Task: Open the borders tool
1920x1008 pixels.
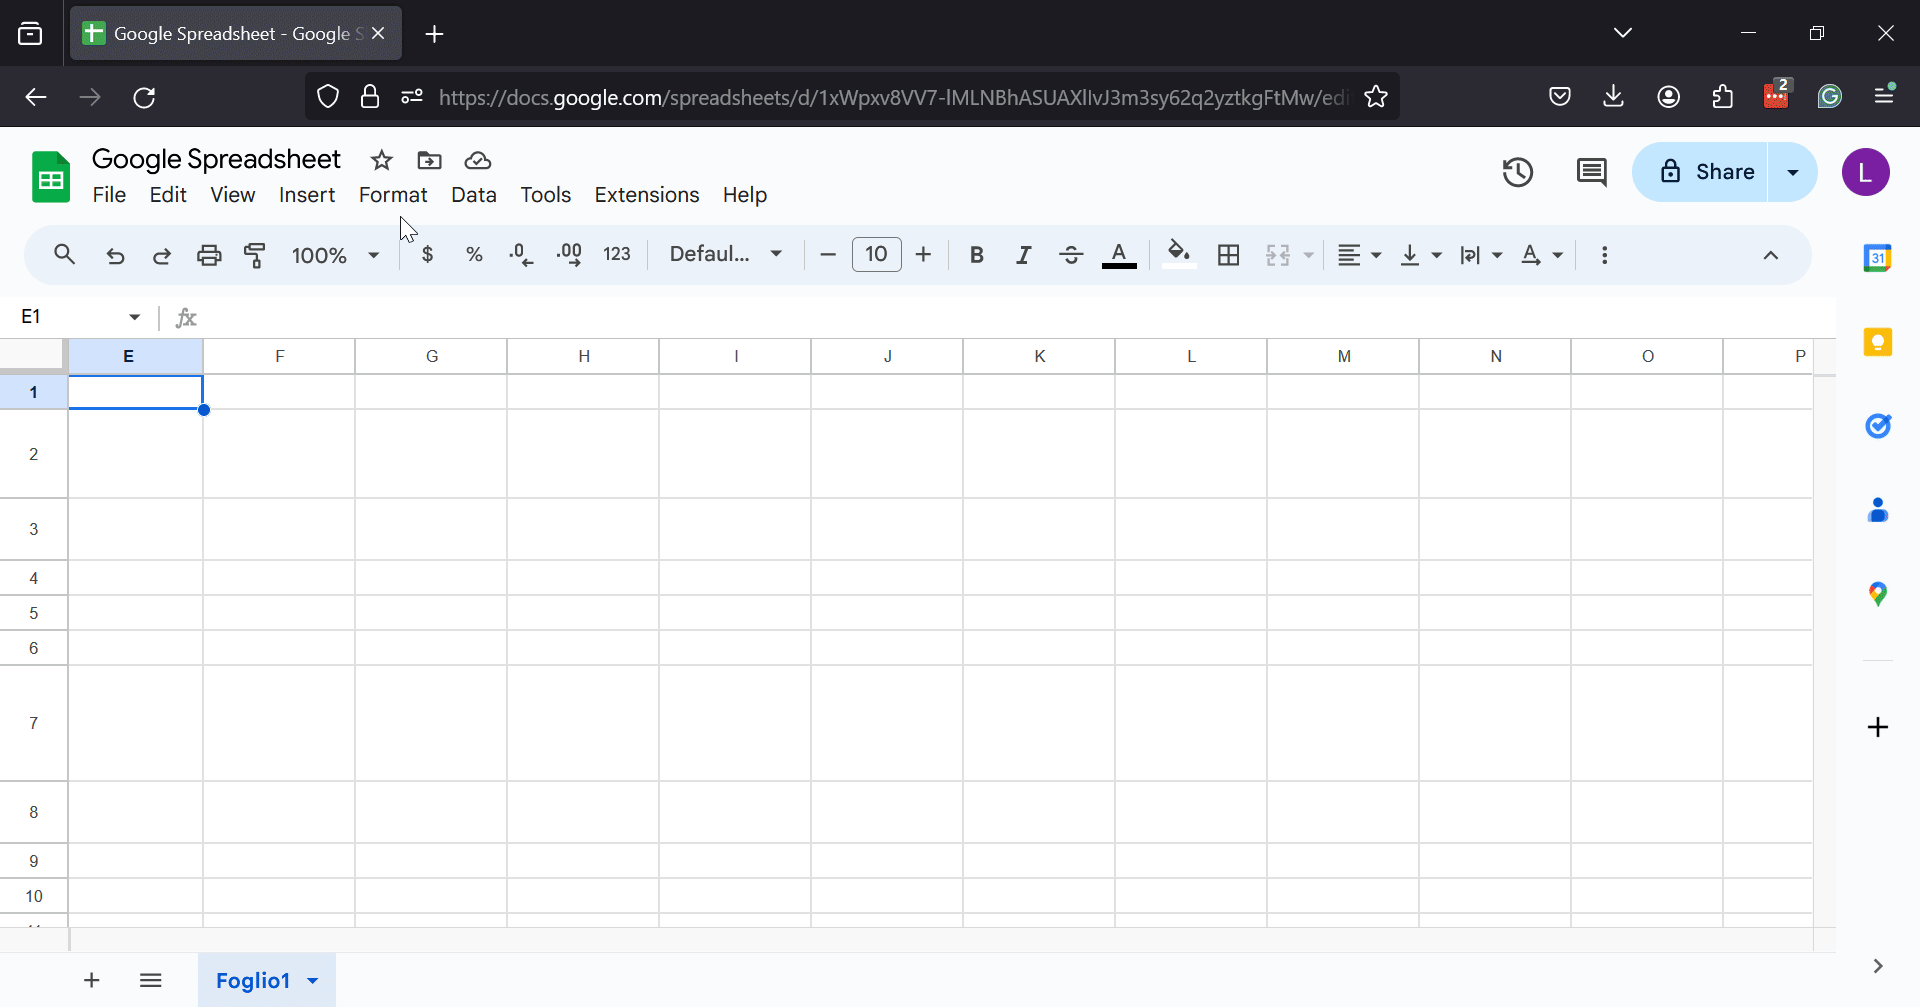Action: tap(1228, 255)
